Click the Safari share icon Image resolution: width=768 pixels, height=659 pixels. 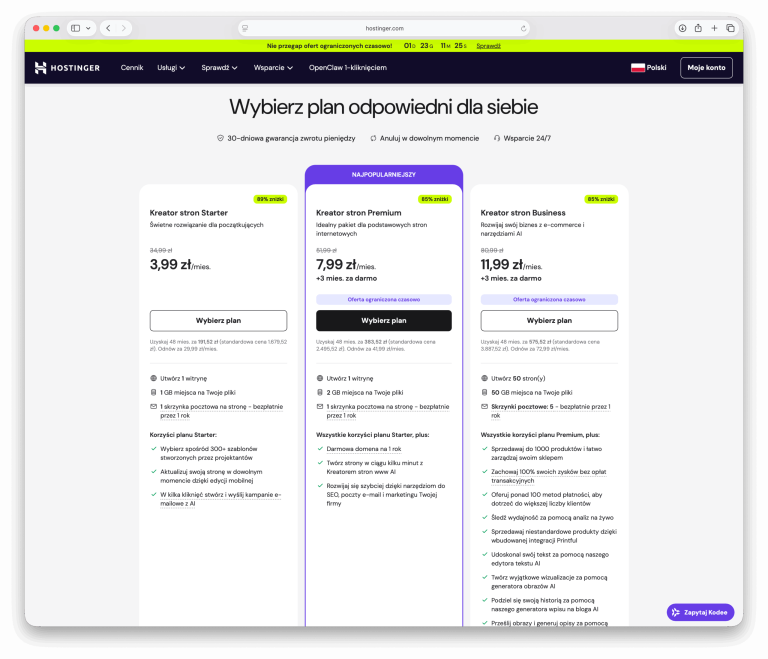pos(698,28)
